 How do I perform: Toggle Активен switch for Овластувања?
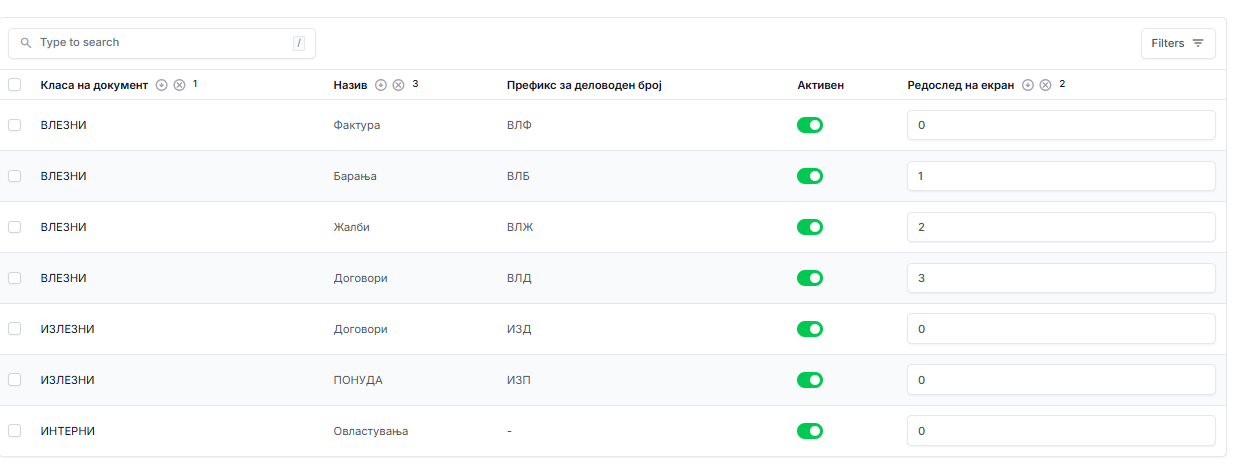click(810, 431)
